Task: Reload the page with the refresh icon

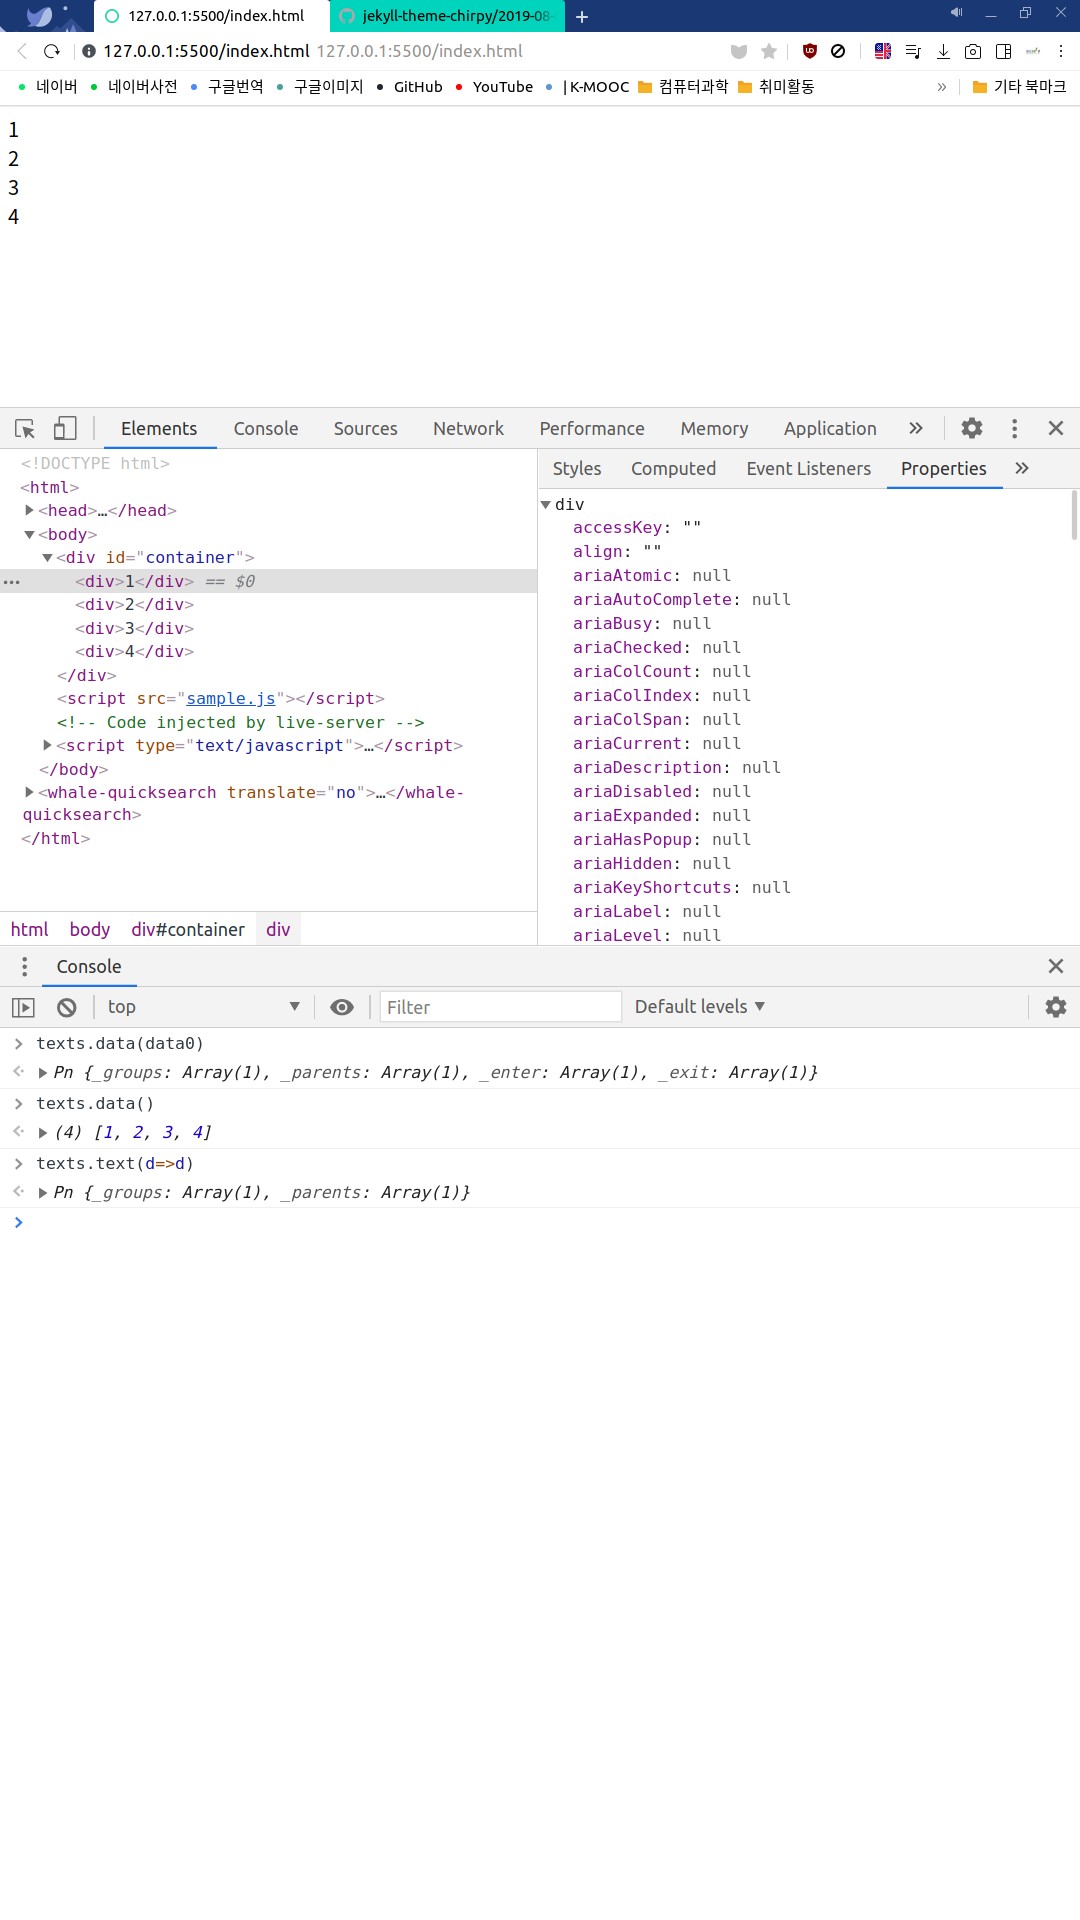Action: [x=52, y=51]
